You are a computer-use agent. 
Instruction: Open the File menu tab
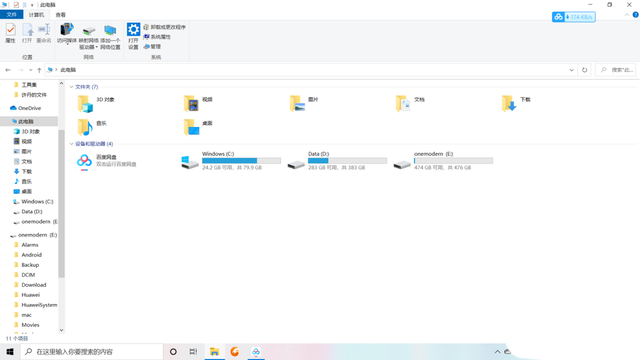click(x=11, y=15)
